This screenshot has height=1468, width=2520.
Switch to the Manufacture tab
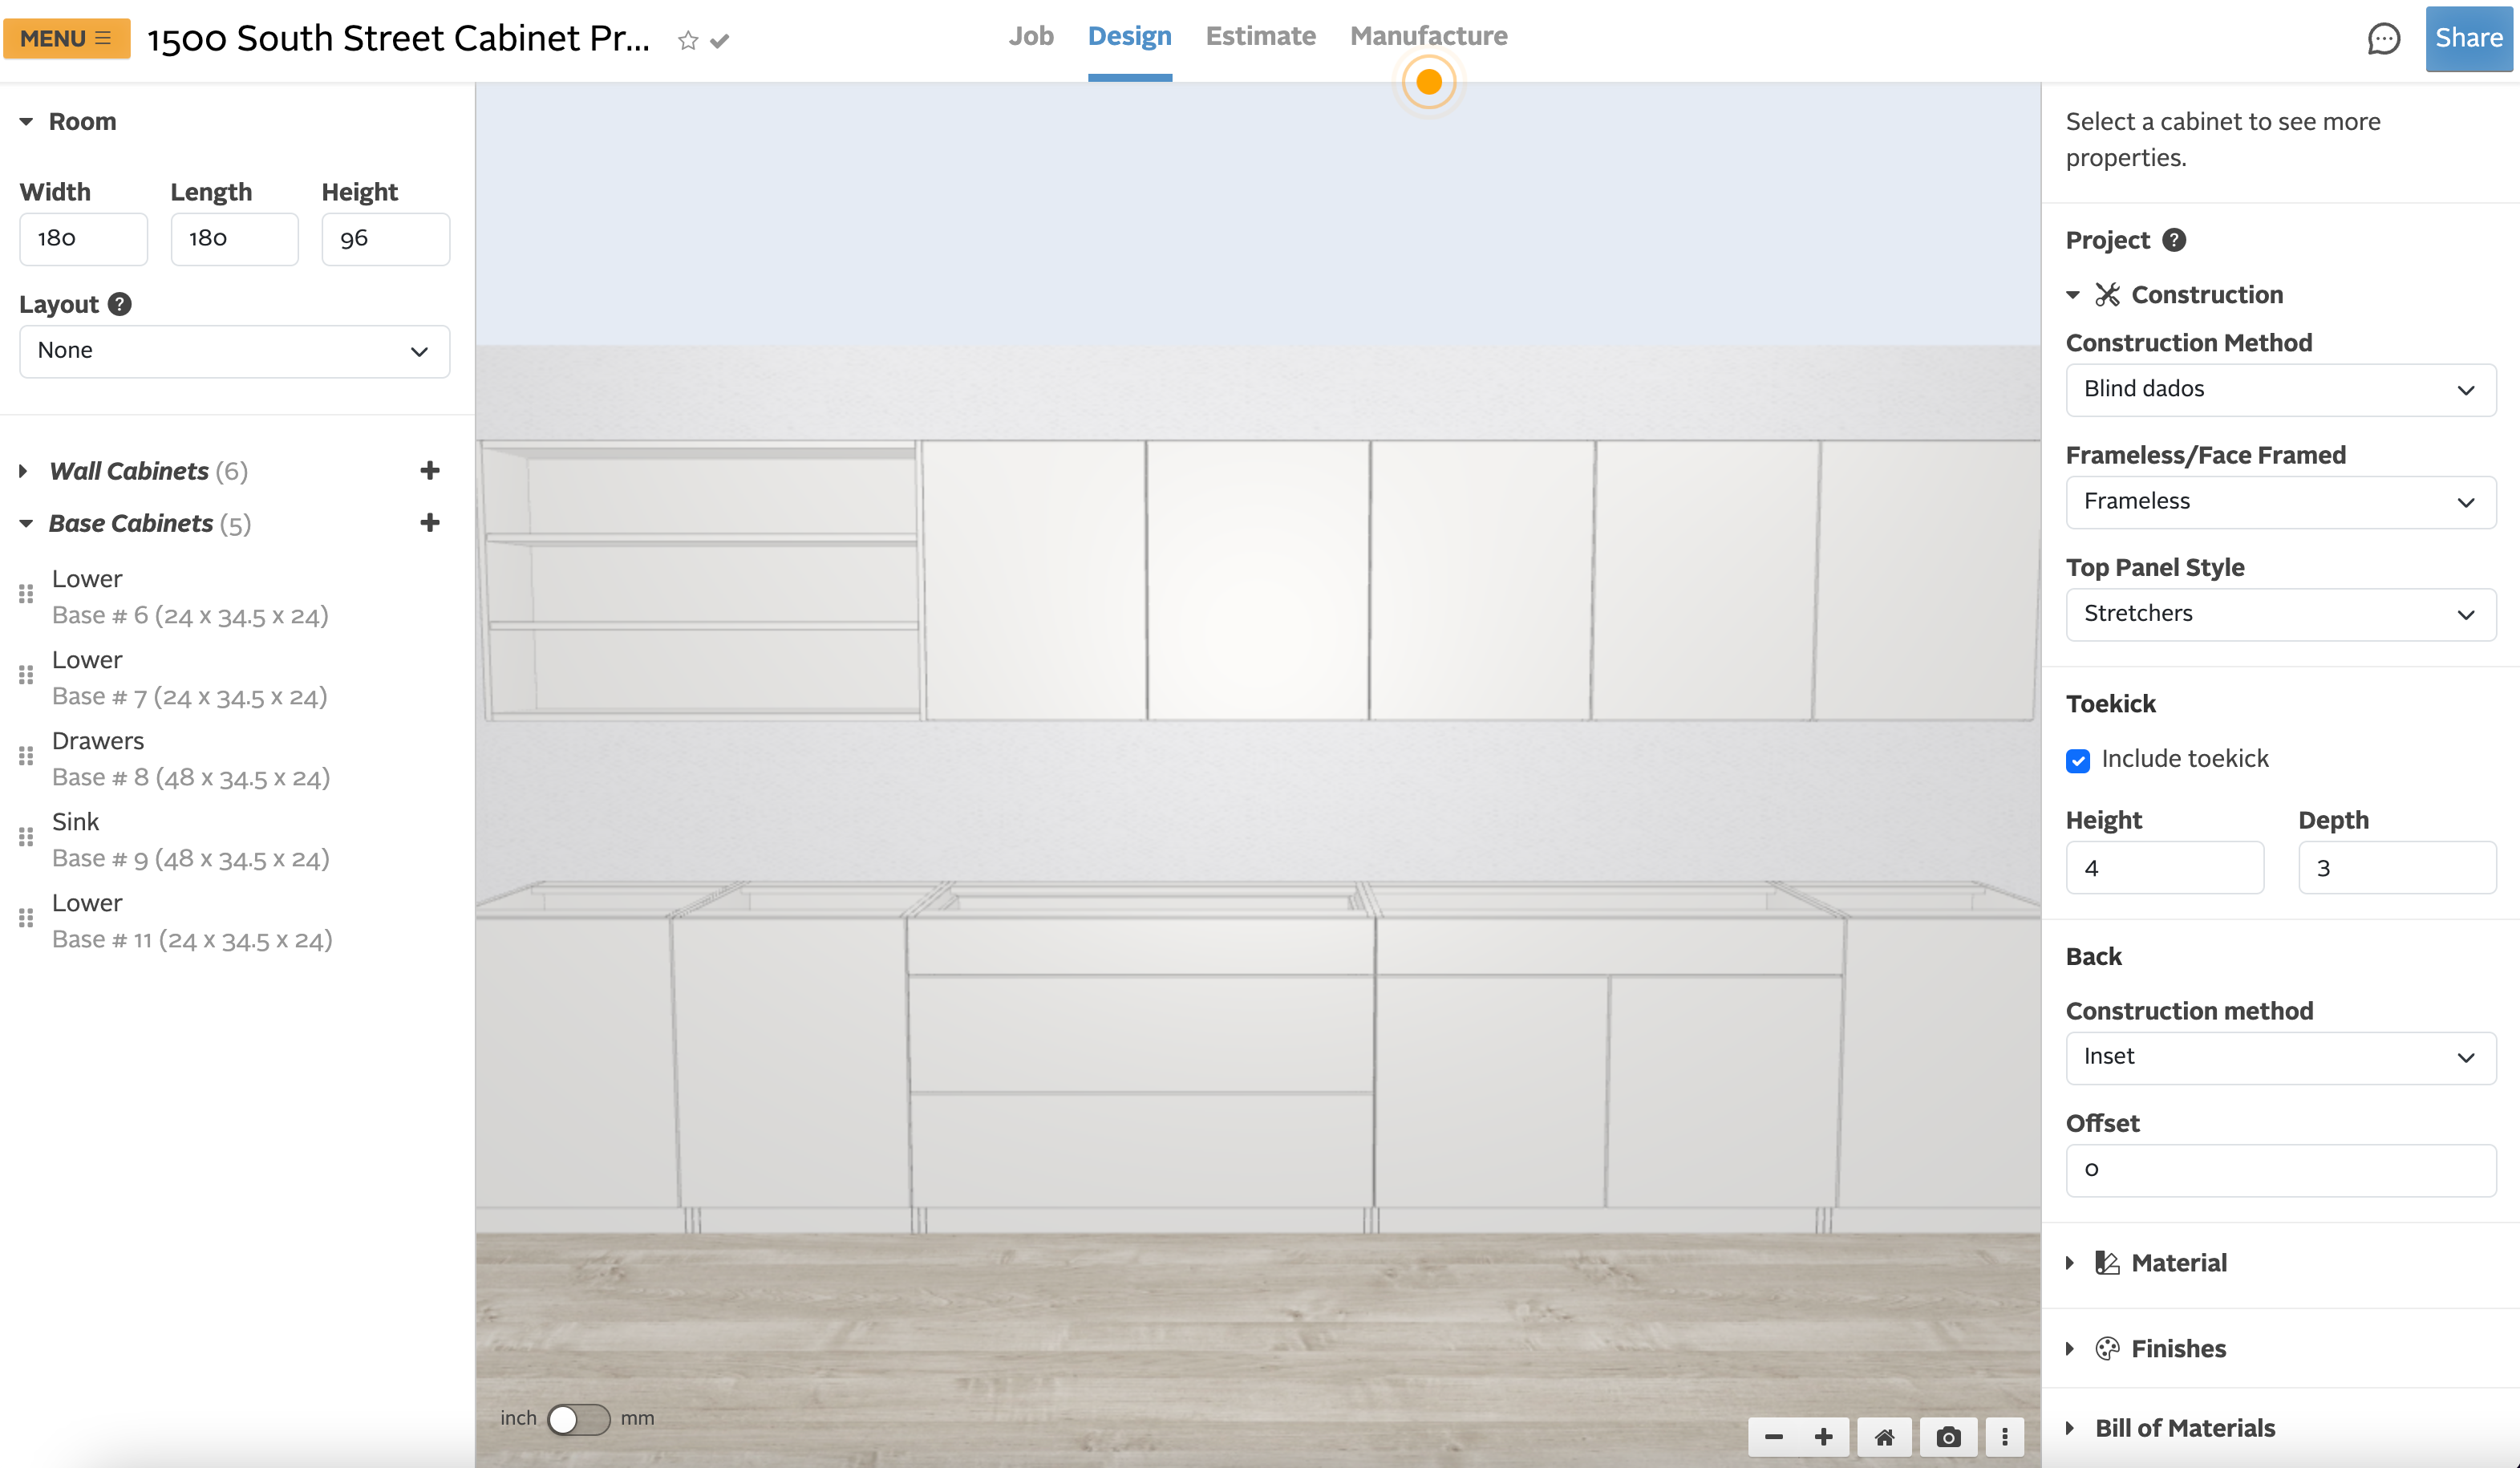tap(1428, 37)
